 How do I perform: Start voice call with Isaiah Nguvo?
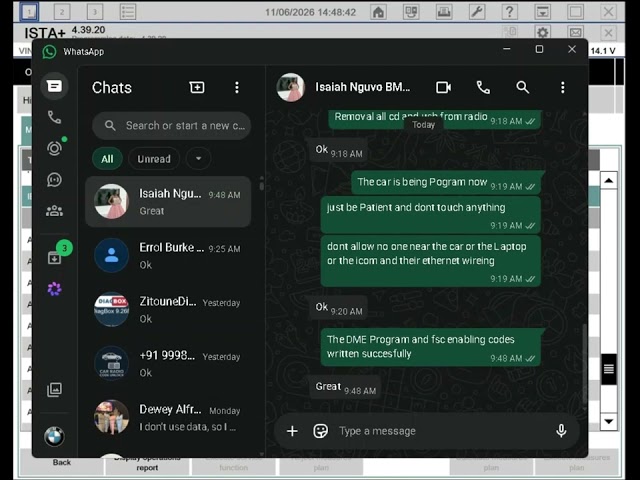(x=483, y=87)
